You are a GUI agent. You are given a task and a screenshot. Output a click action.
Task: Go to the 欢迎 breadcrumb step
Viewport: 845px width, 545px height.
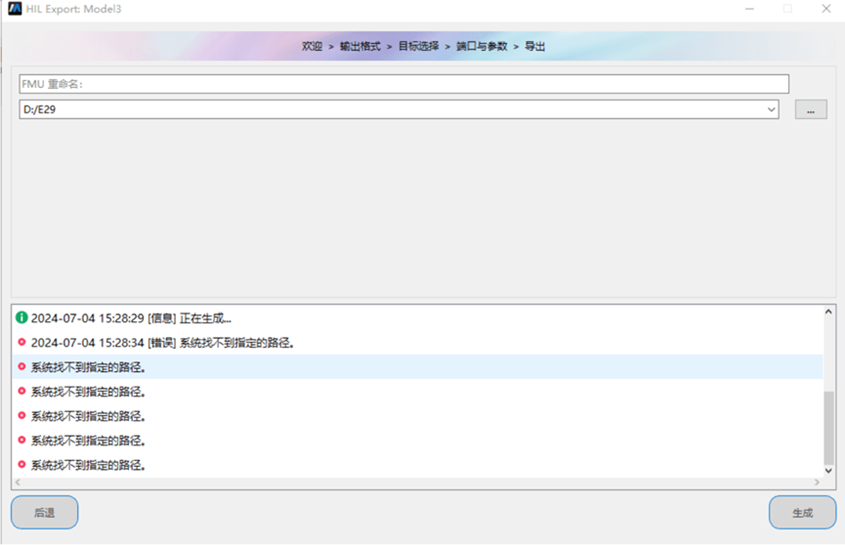click(x=312, y=46)
